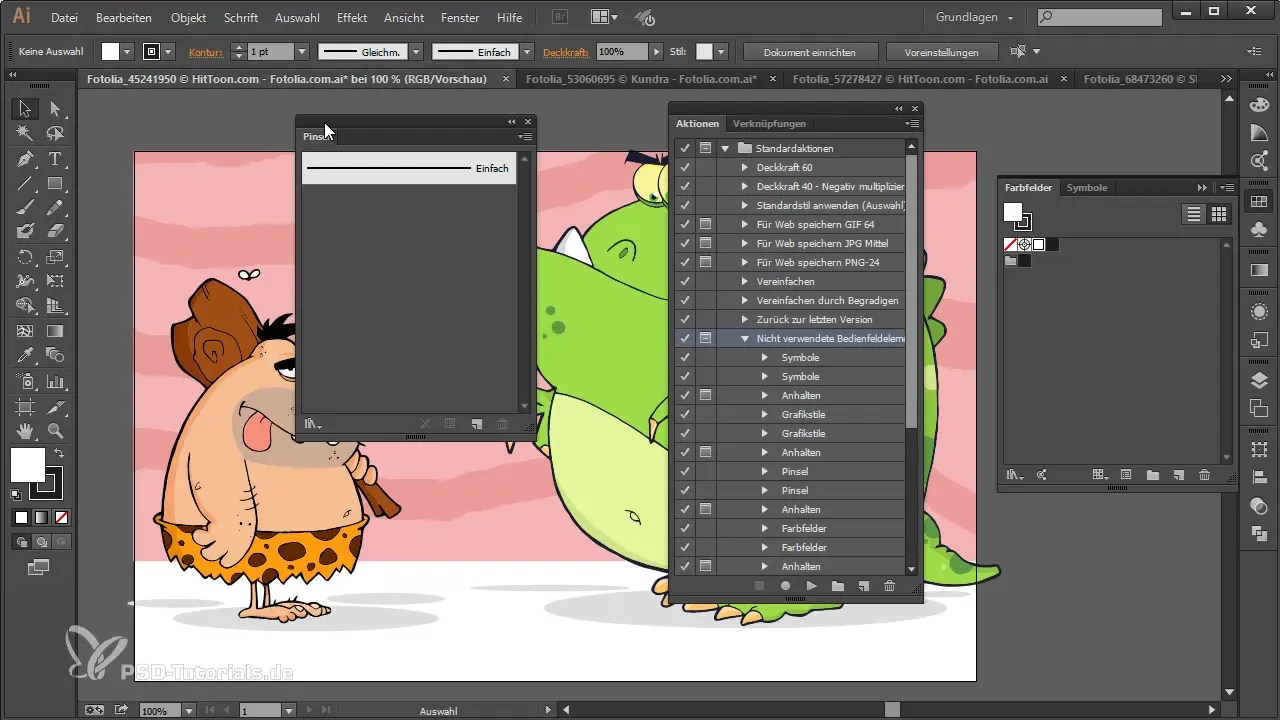Click the Deckkraft link in control bar
Viewport: 1280px width, 720px height.
pyautogui.click(x=567, y=51)
